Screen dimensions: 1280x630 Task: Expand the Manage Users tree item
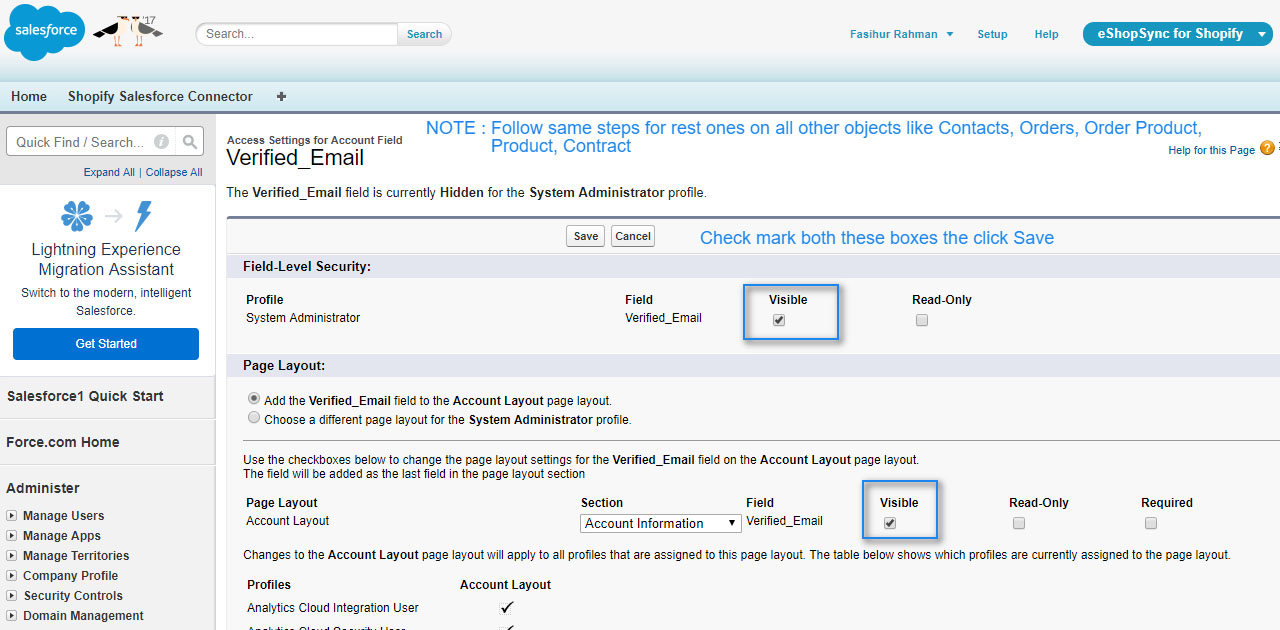coord(12,516)
